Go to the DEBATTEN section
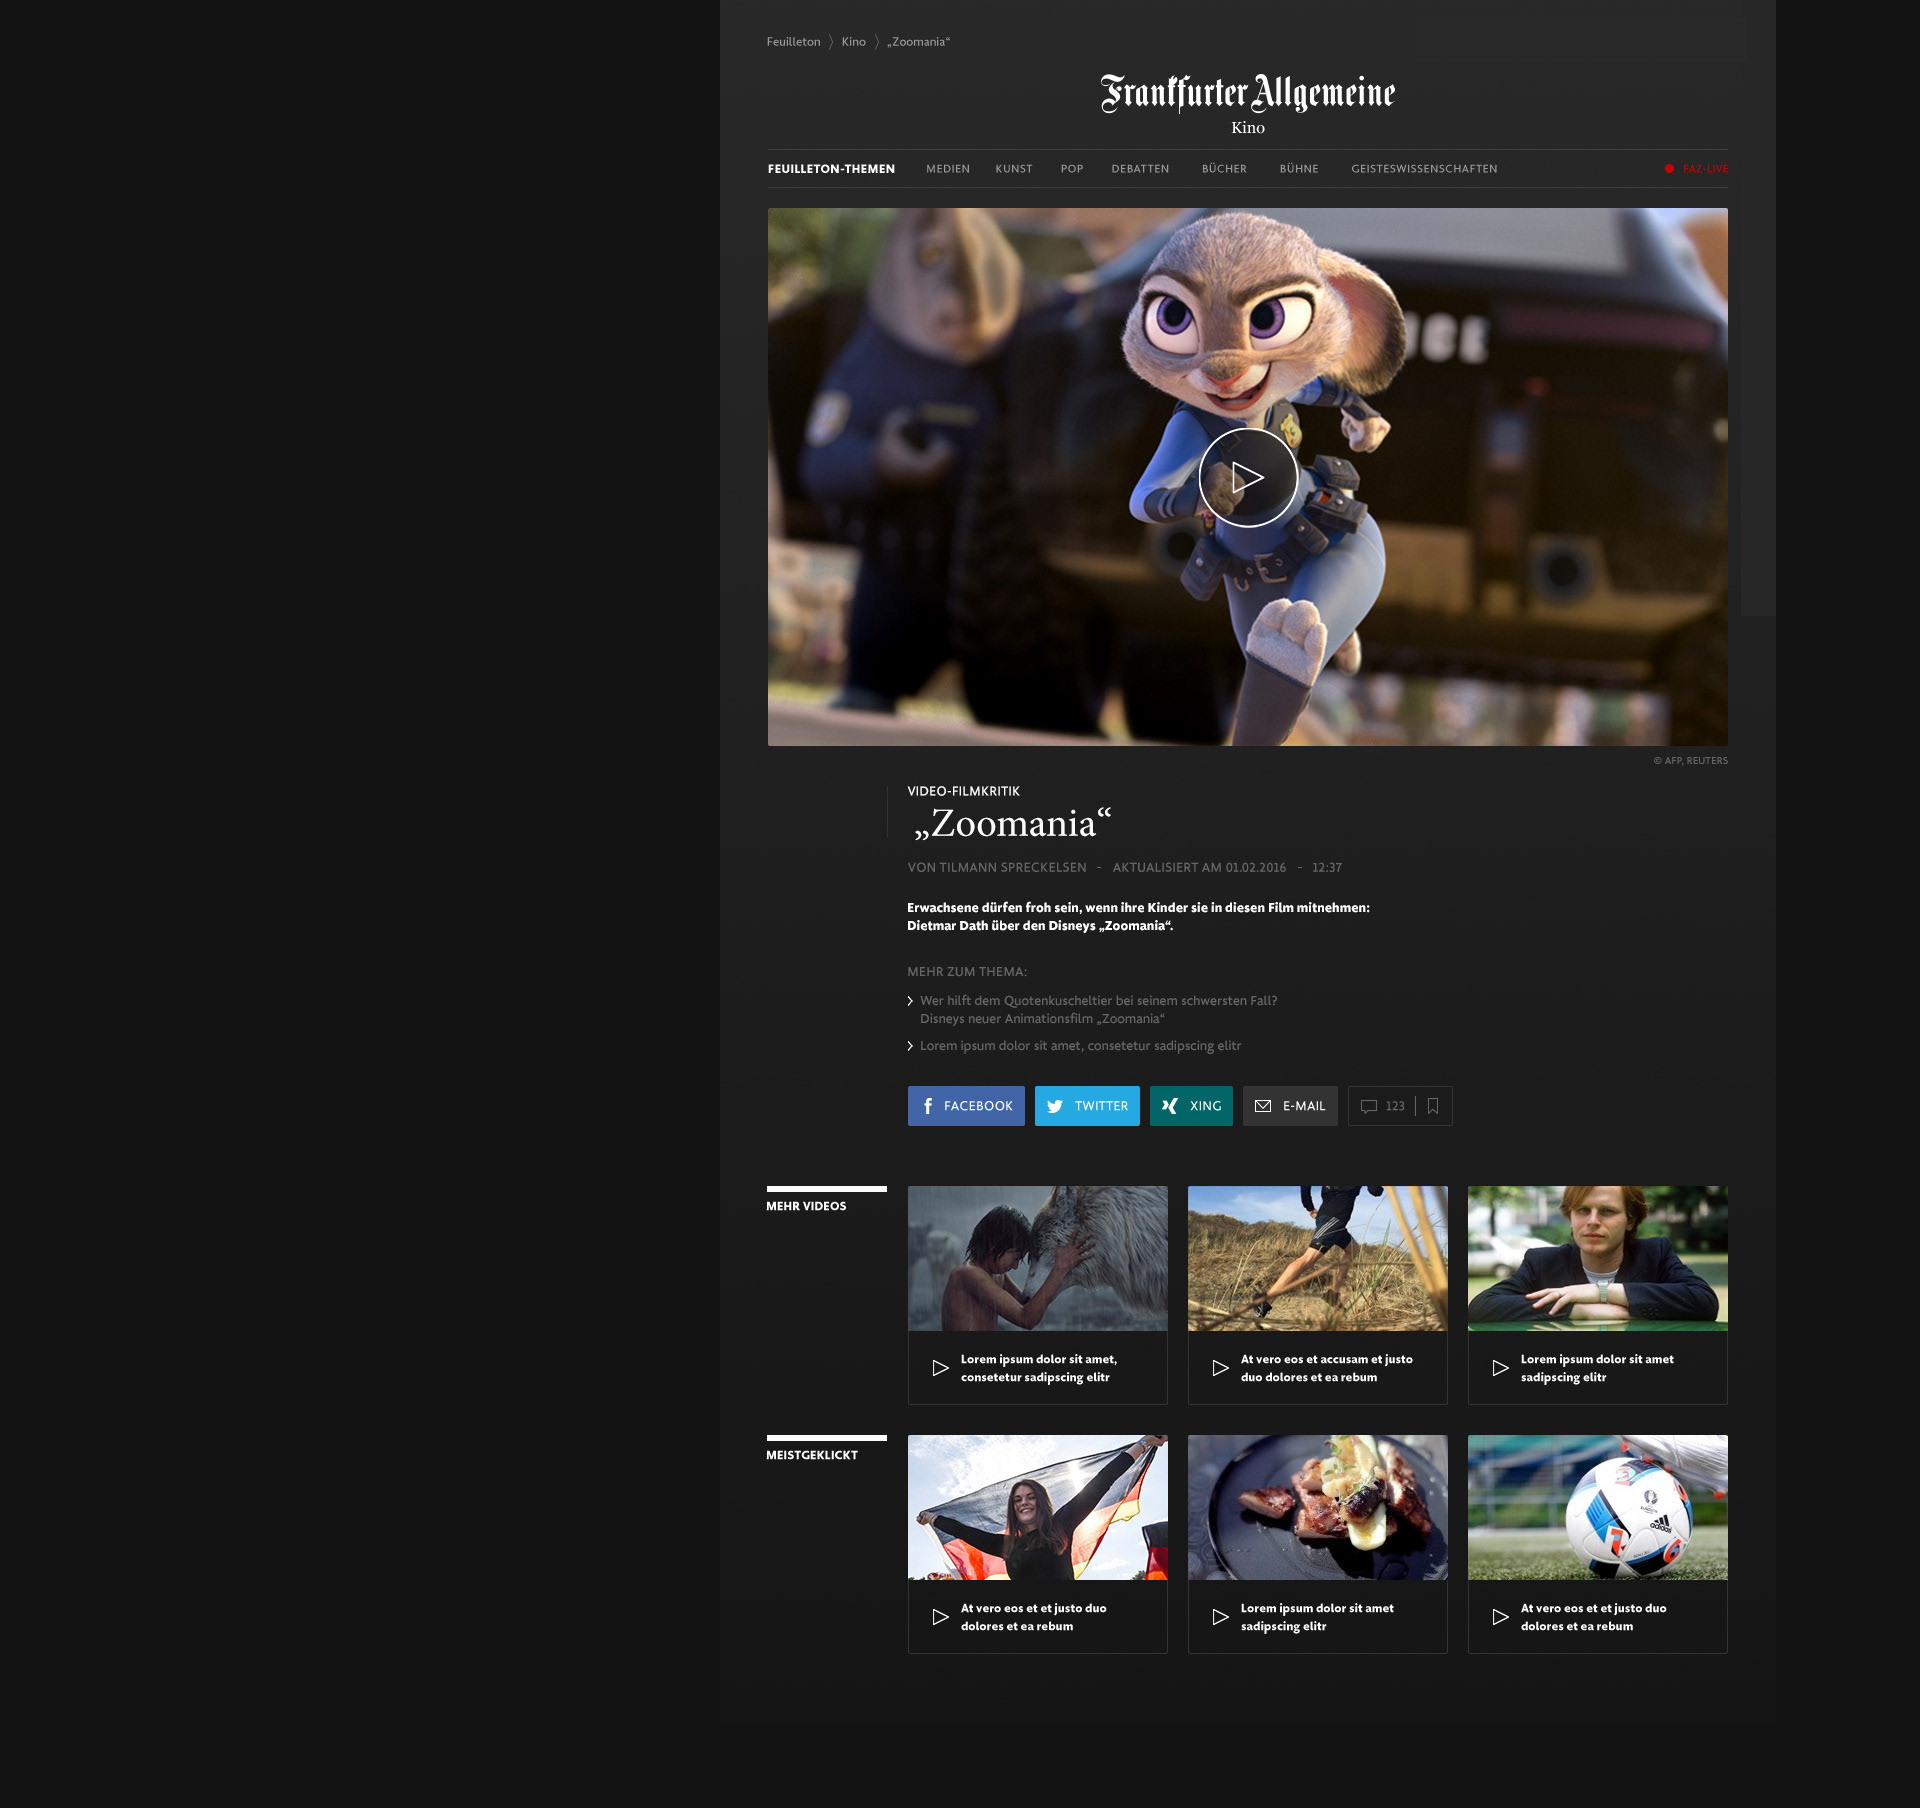This screenshot has width=1920, height=1808. tap(1140, 169)
